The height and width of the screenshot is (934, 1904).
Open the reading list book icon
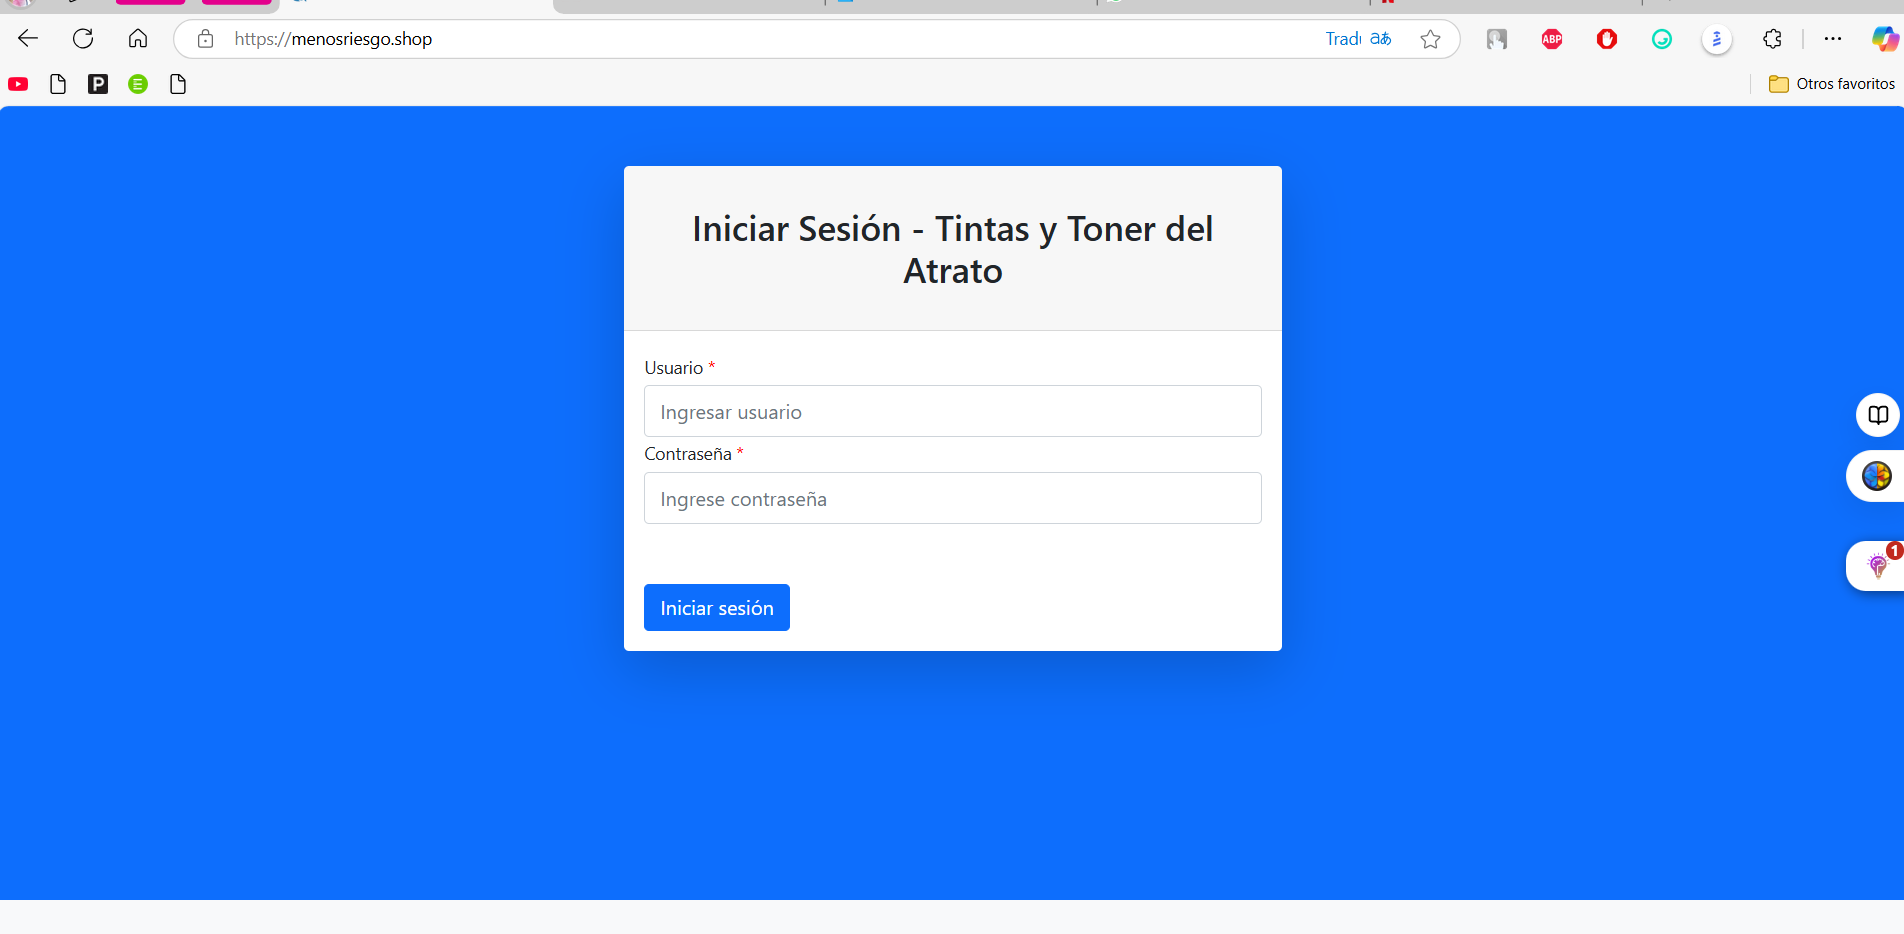(1878, 414)
